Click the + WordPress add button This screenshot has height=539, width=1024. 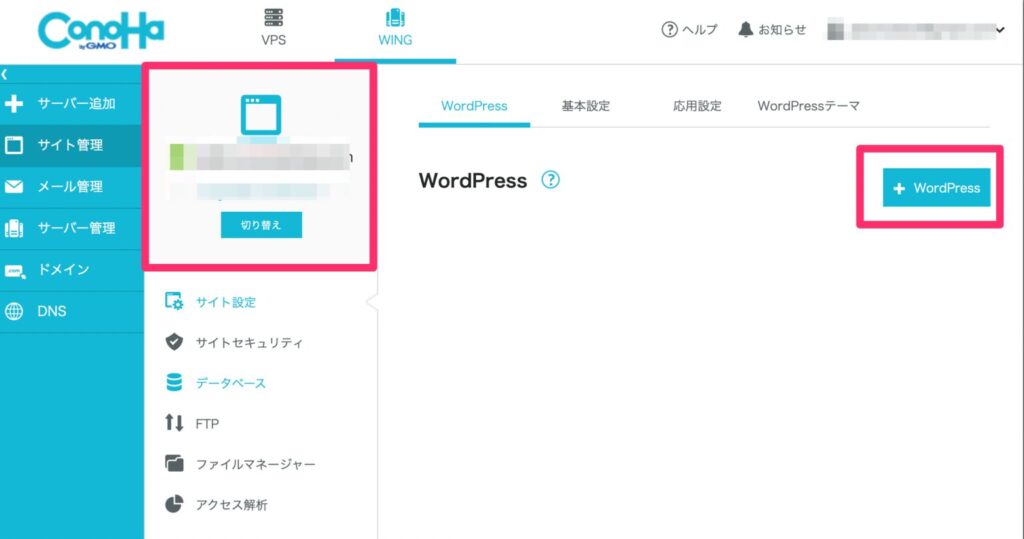[936, 188]
